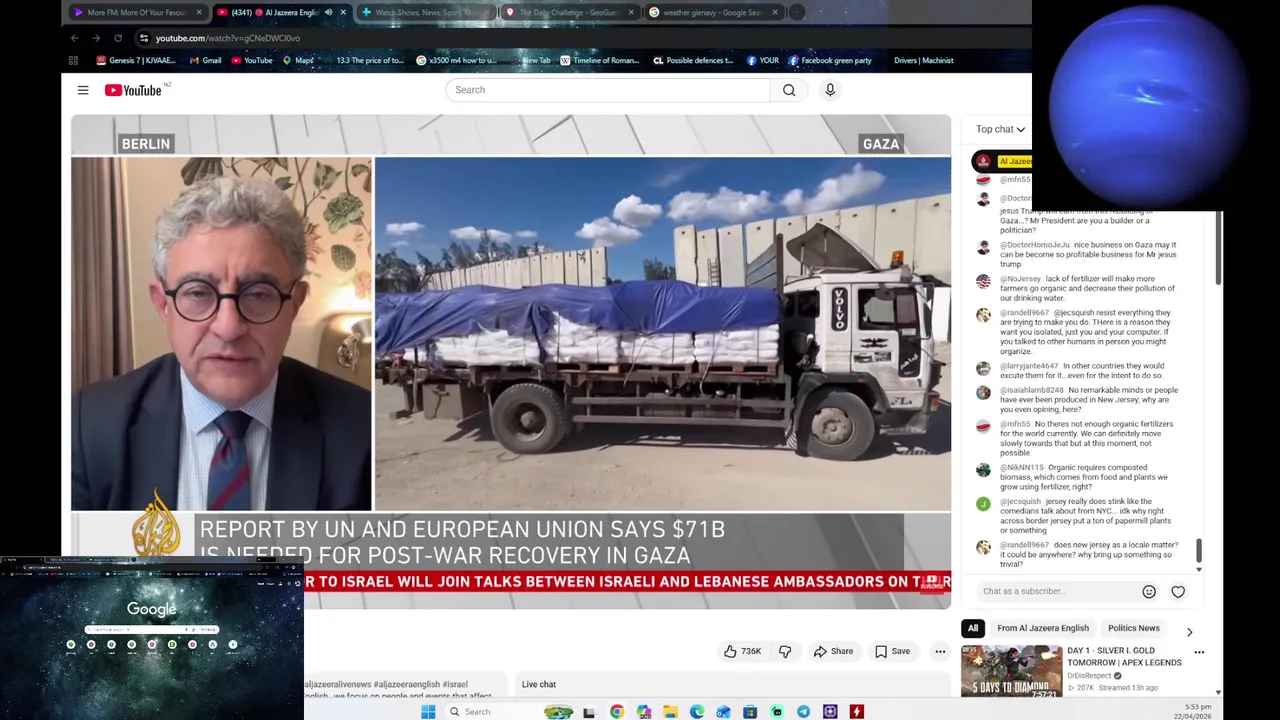Viewport: 1280px width, 720px height.
Task: Open the Possible defences bookmark
Action: 693,60
